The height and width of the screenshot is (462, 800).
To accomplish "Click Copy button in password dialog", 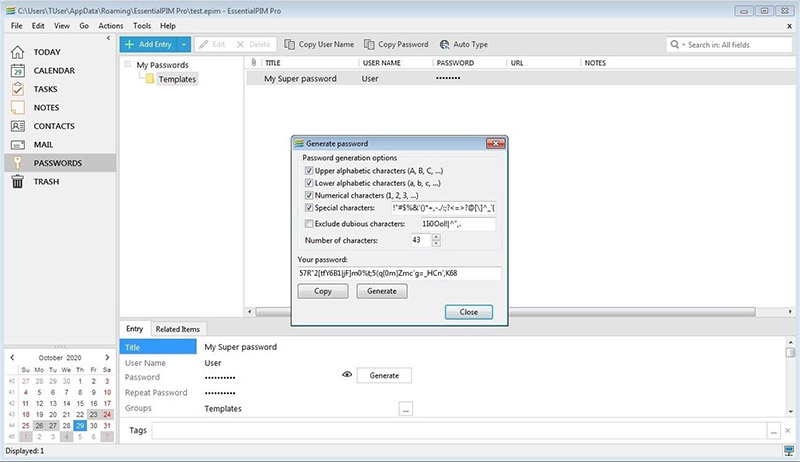I will click(322, 291).
